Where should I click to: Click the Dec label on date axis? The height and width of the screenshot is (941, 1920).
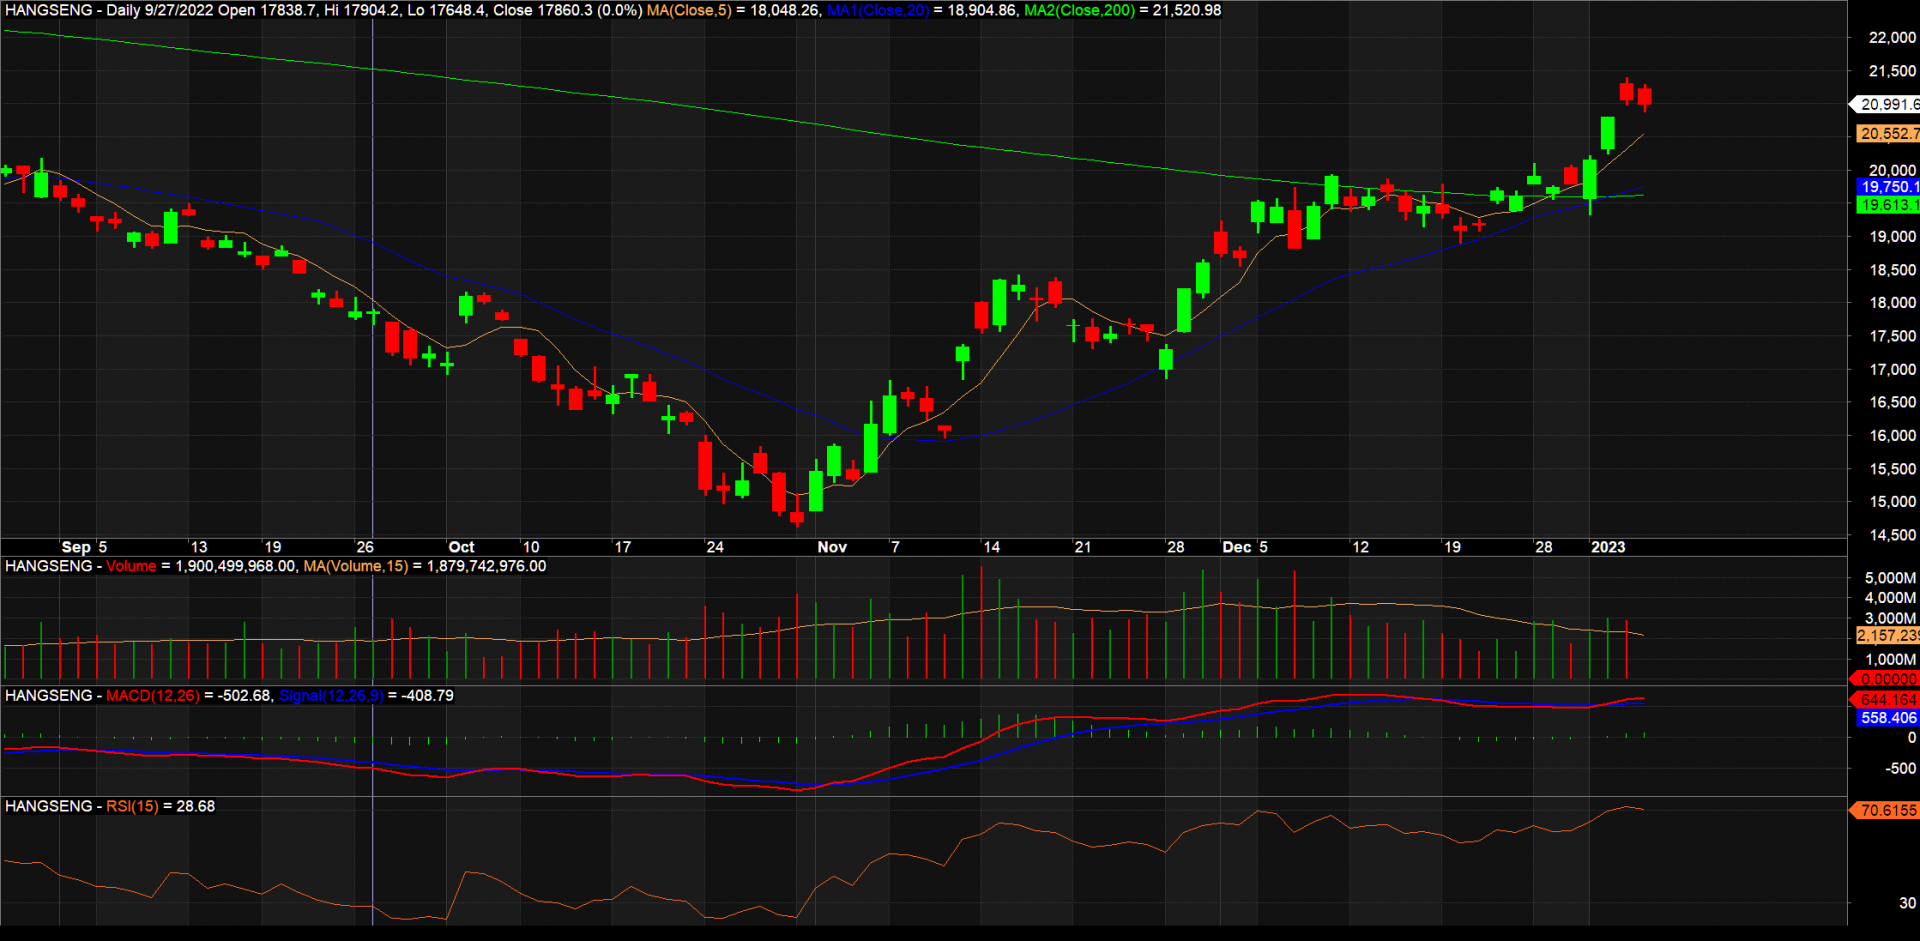(1237, 547)
